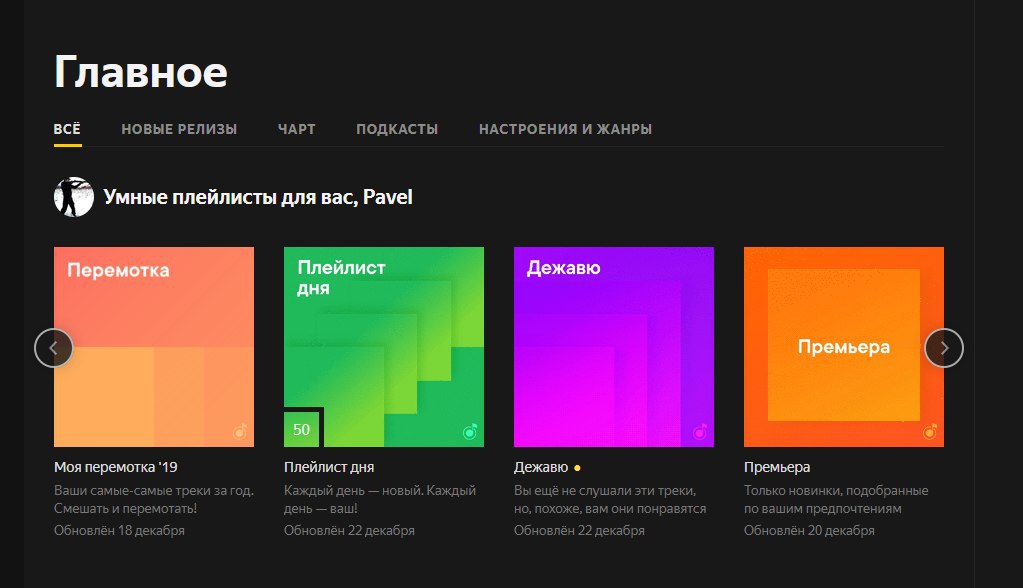This screenshot has width=1023, height=588.
Task: Click the Главное page heading
Action: point(140,72)
